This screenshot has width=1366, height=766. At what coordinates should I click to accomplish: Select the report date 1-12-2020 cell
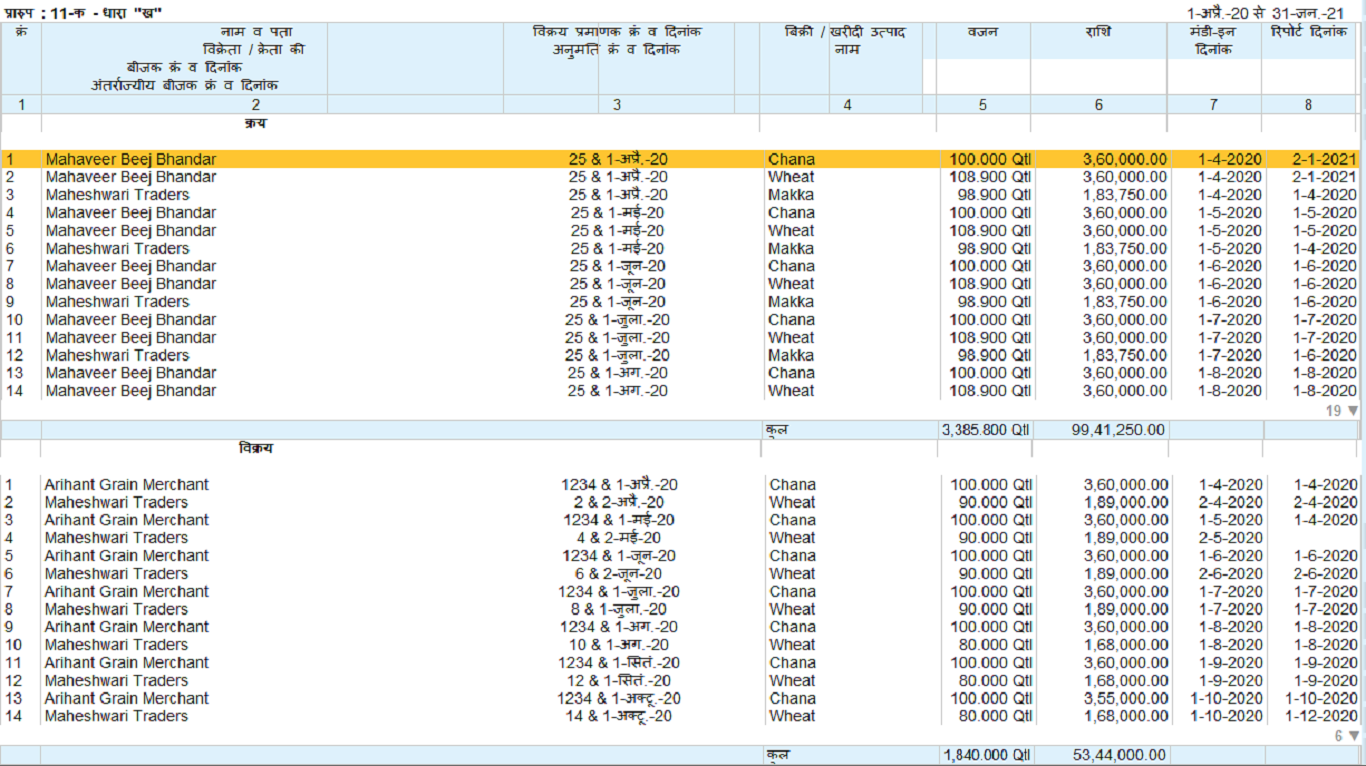(x=1323, y=716)
